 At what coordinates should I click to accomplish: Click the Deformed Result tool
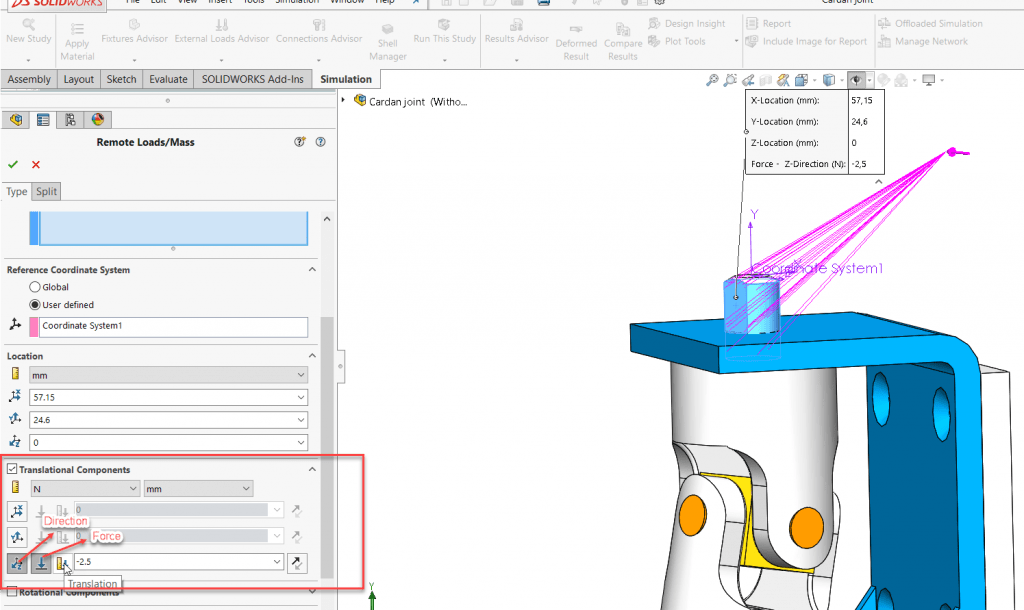(x=576, y=42)
